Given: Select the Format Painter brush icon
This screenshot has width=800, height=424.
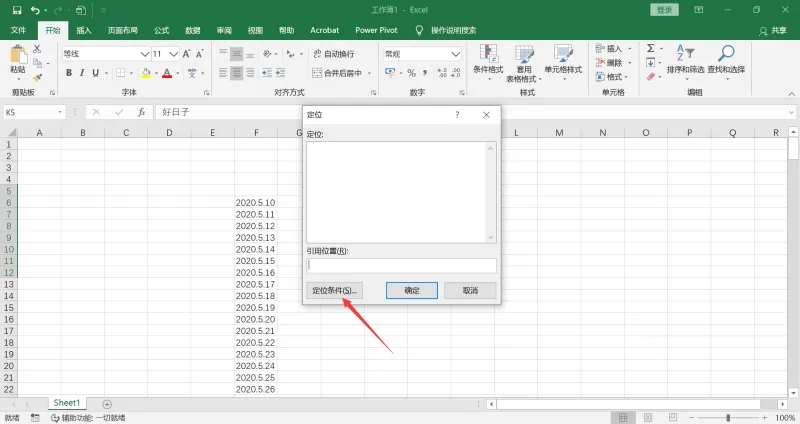Looking at the screenshot, I should pyautogui.click(x=37, y=78).
